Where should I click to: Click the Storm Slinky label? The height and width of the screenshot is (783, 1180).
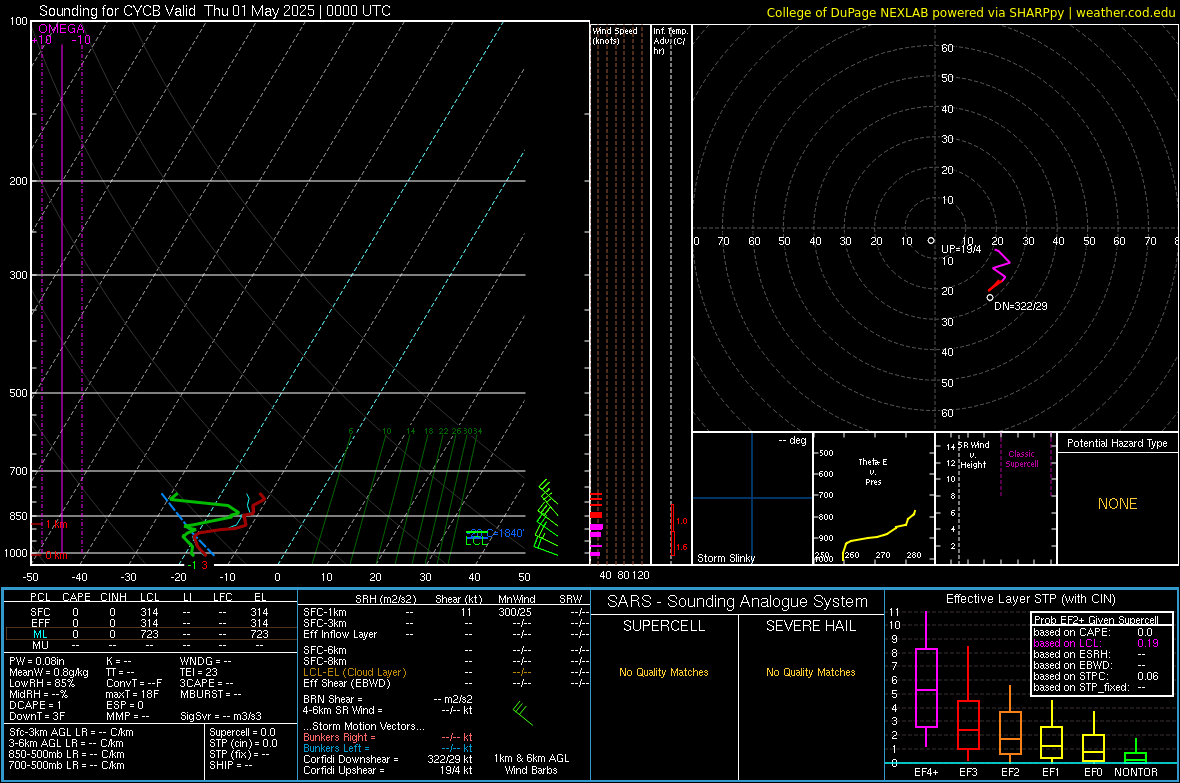point(725,558)
